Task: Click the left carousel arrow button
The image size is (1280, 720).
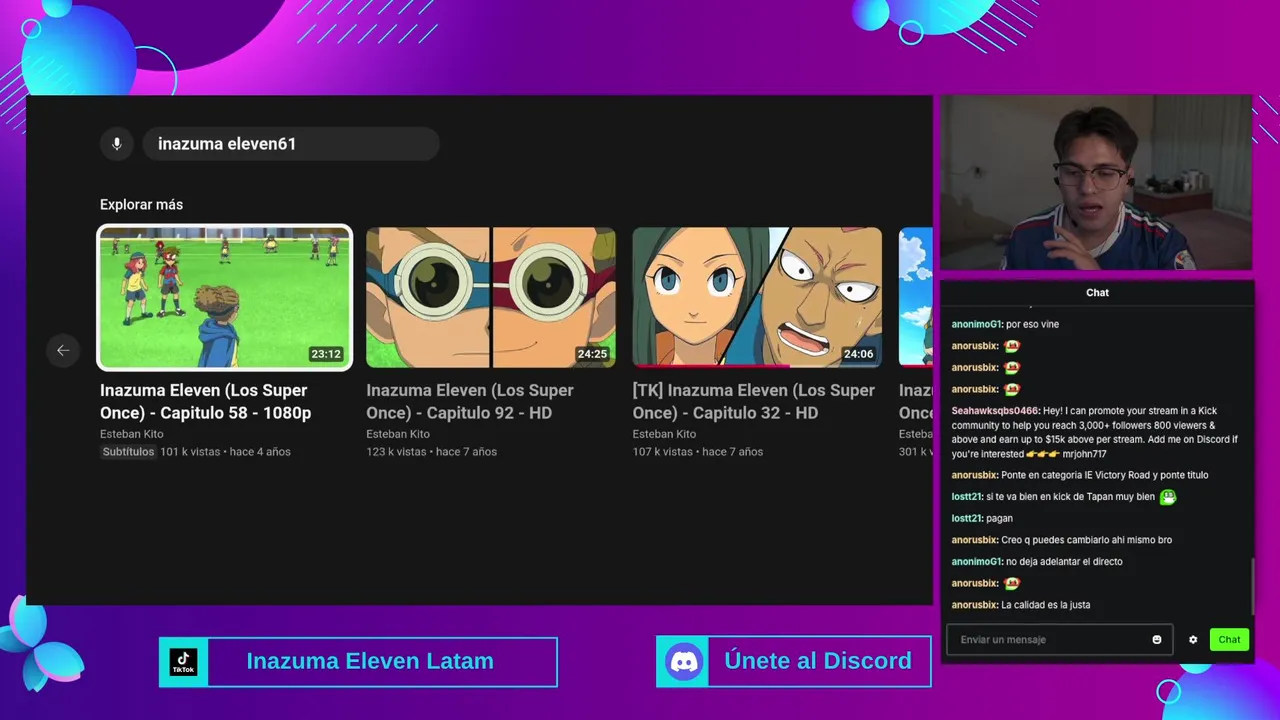Action: [x=63, y=350]
